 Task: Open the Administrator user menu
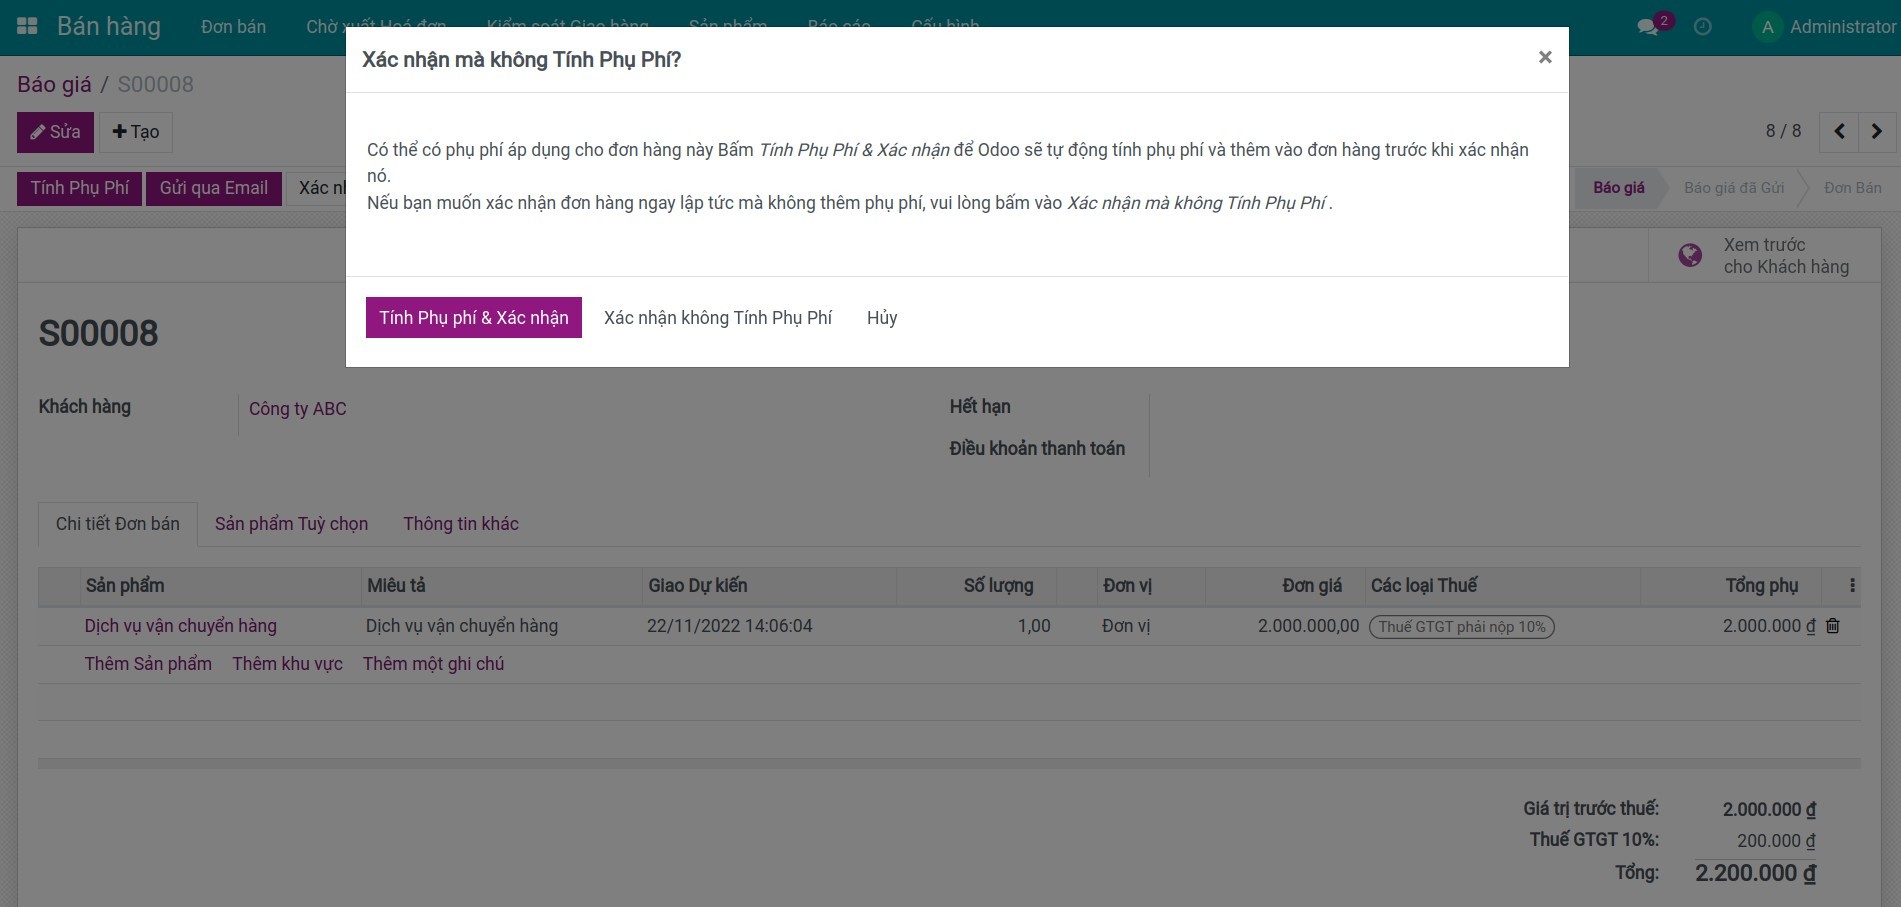pyautogui.click(x=1825, y=27)
